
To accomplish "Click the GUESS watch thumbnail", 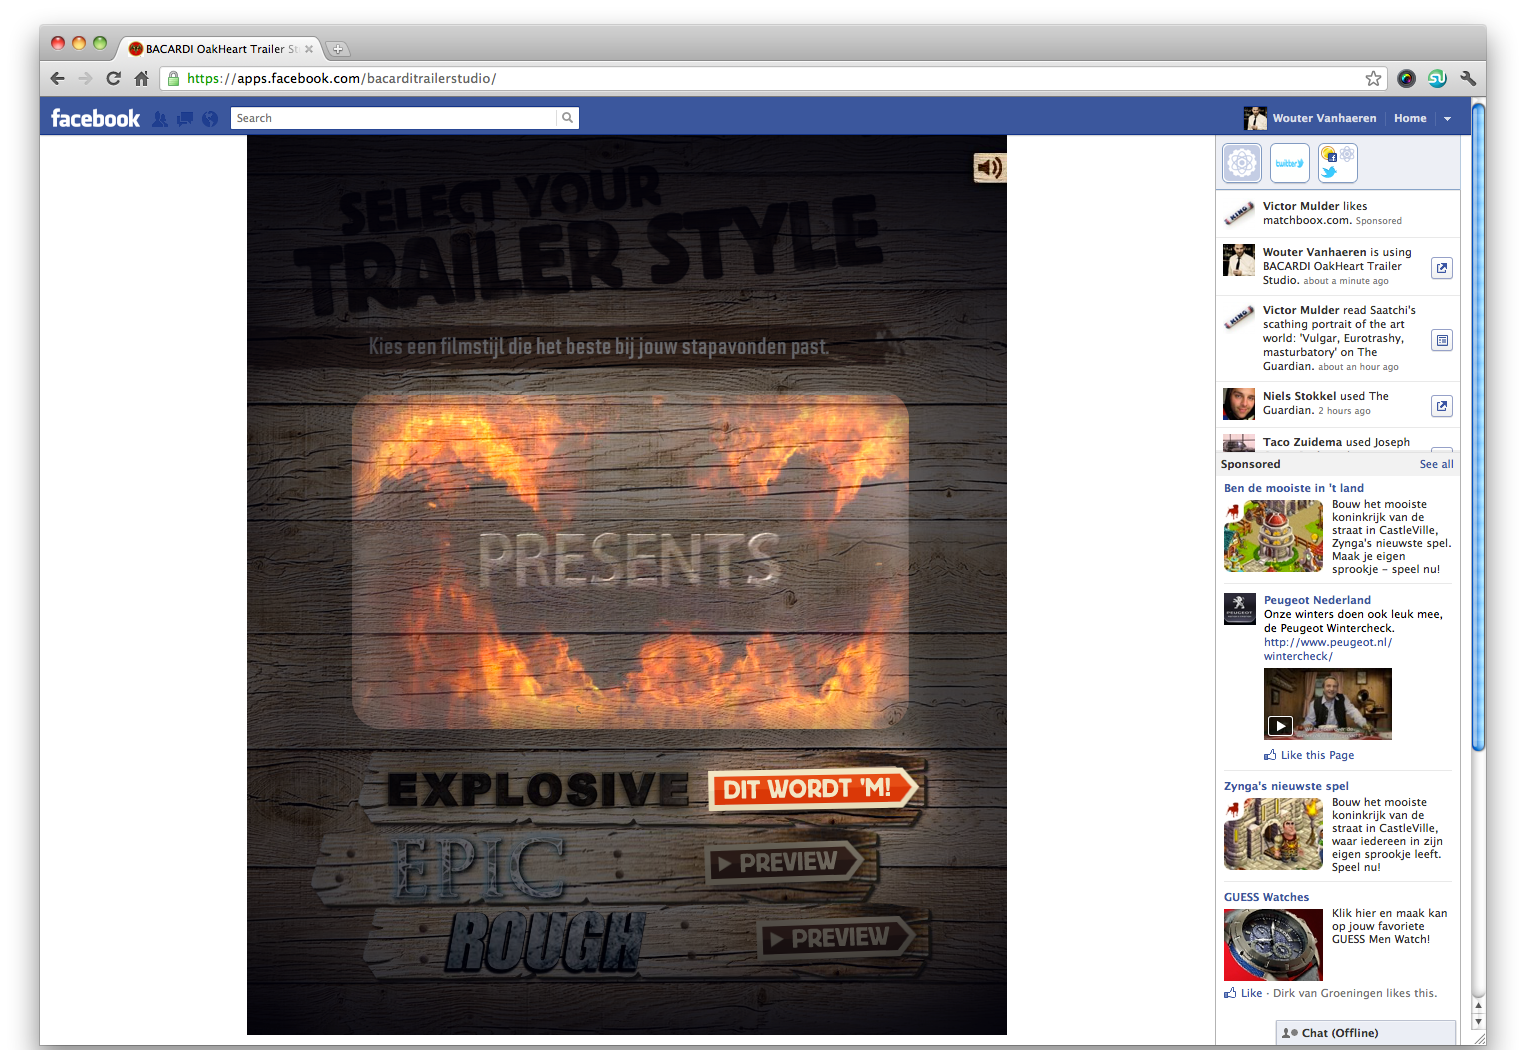I will [x=1273, y=944].
